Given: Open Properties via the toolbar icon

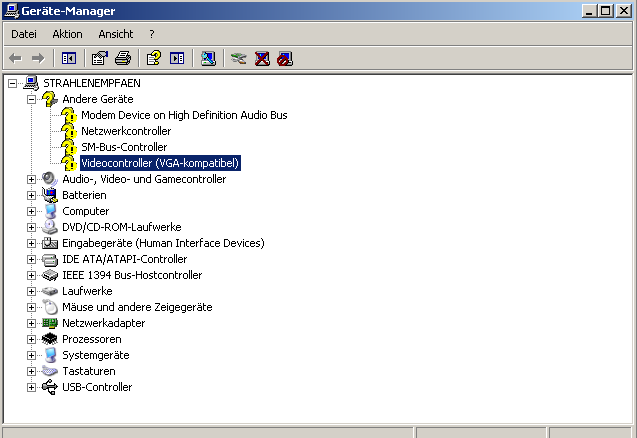Looking at the screenshot, I should (100, 59).
